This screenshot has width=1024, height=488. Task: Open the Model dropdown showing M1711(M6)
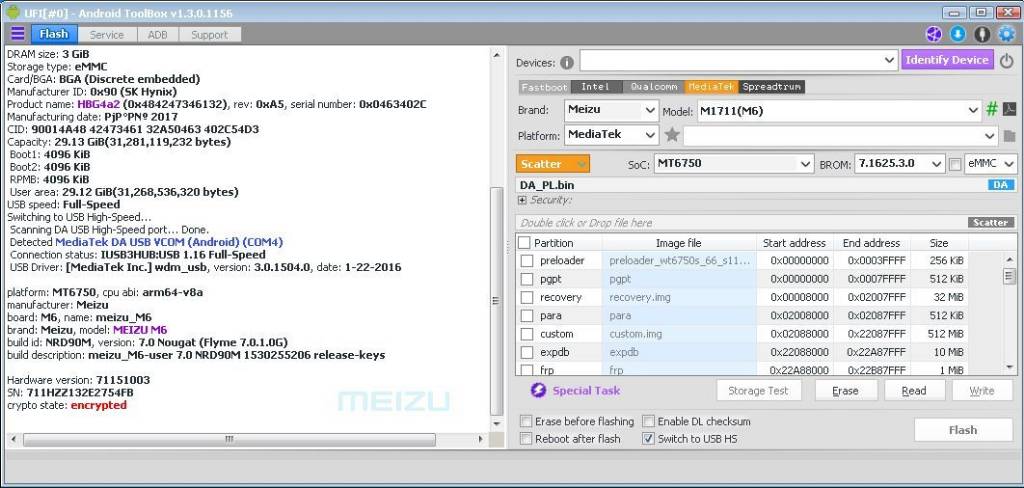(839, 110)
